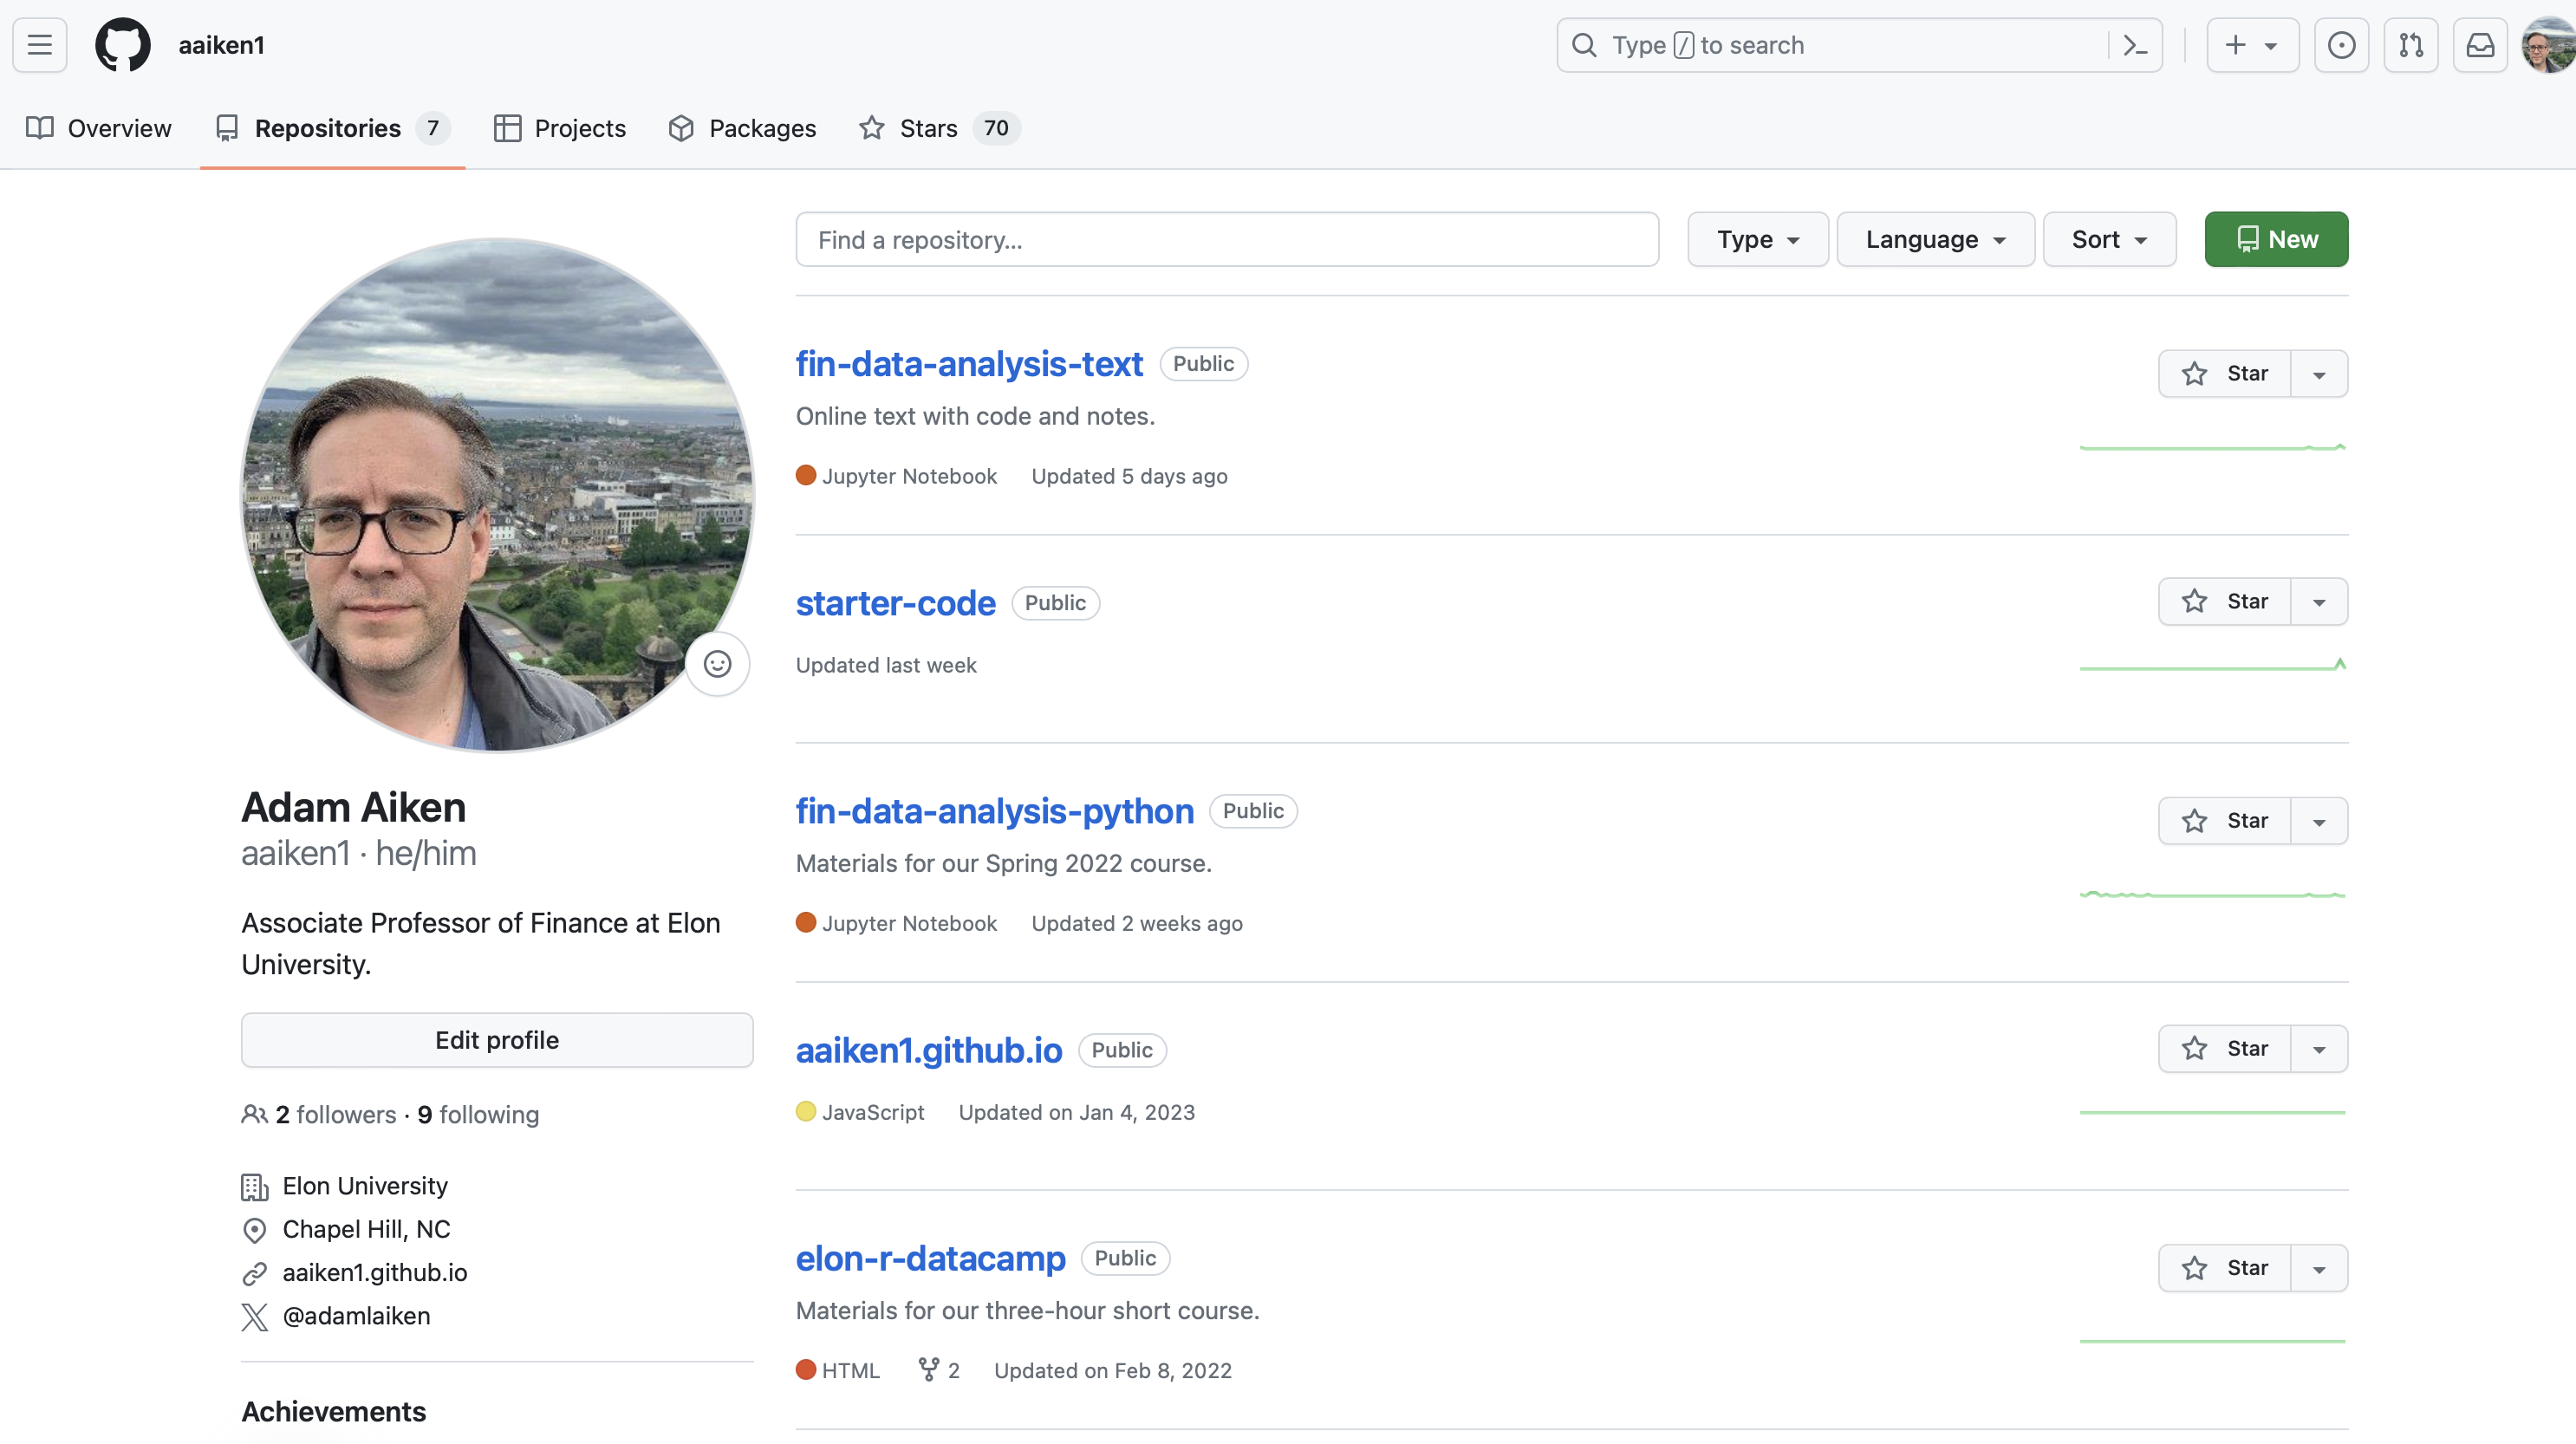
Task: Click 'Materials for our Spring 2022 course.' text
Action: coord(1003,863)
